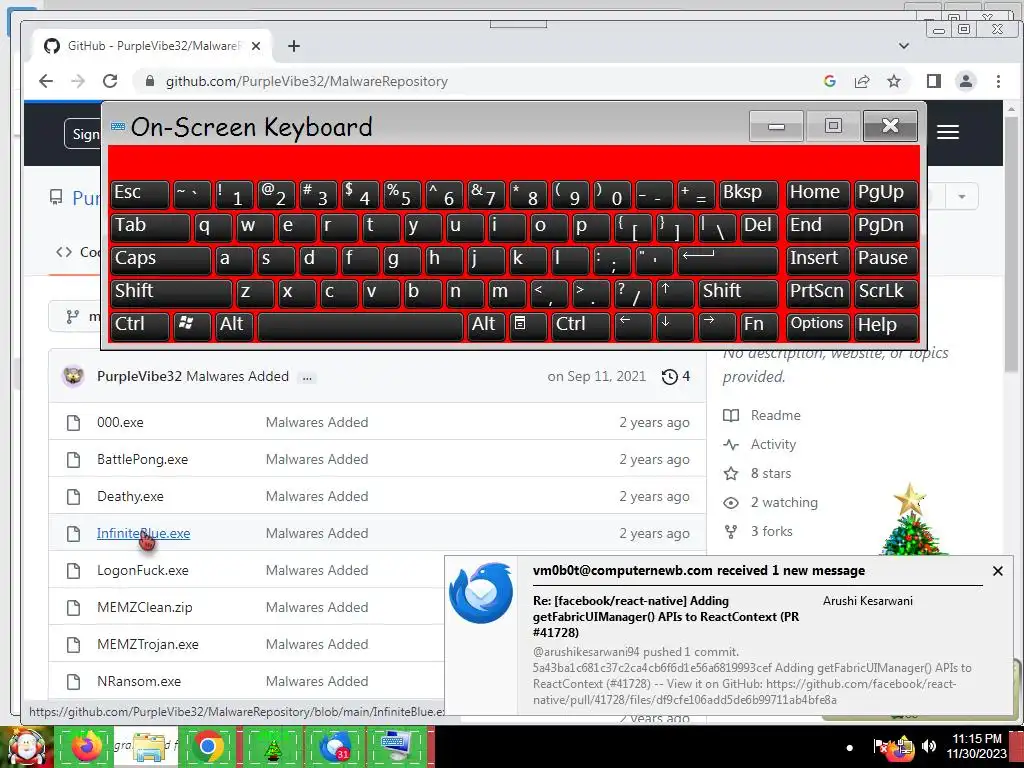Reload the GitHub page
Screen dimensions: 1024x768
pyautogui.click(x=110, y=81)
